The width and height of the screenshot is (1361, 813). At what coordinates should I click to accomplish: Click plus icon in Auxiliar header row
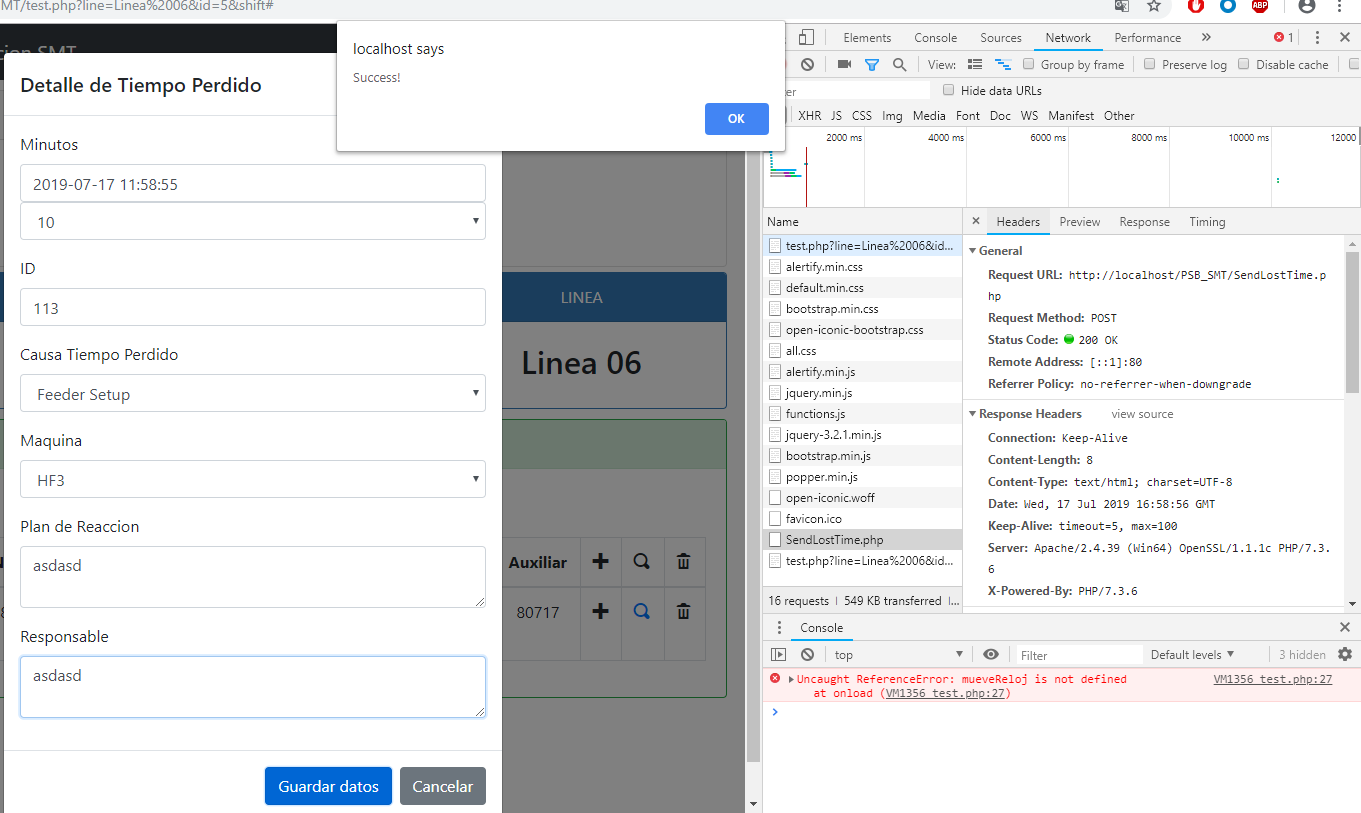[600, 562]
